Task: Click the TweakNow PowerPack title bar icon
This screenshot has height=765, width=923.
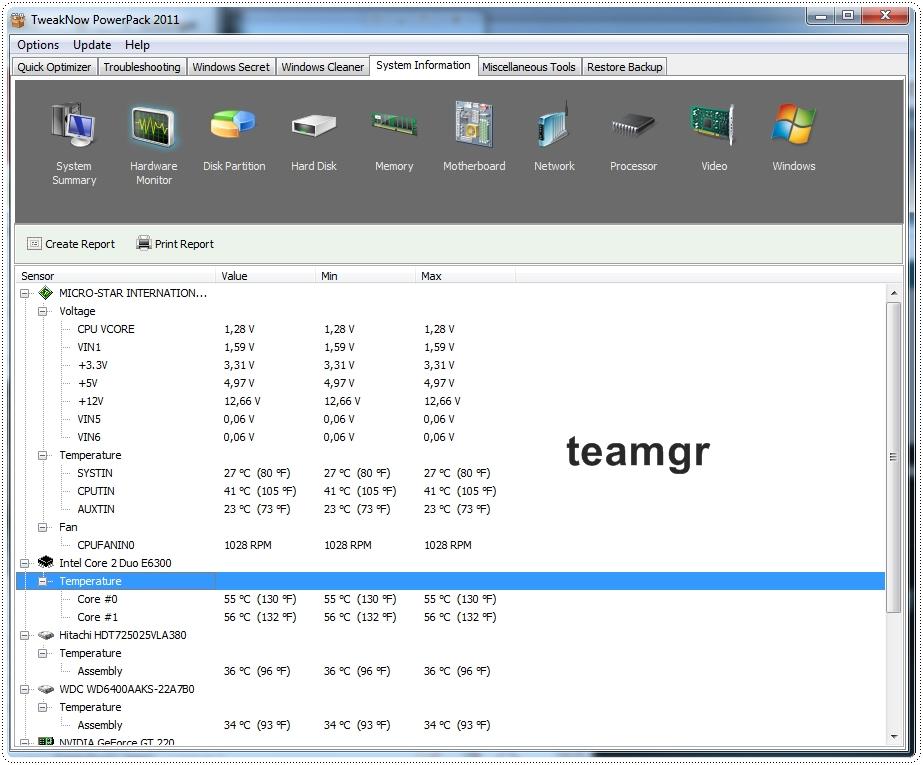Action: [x=18, y=19]
